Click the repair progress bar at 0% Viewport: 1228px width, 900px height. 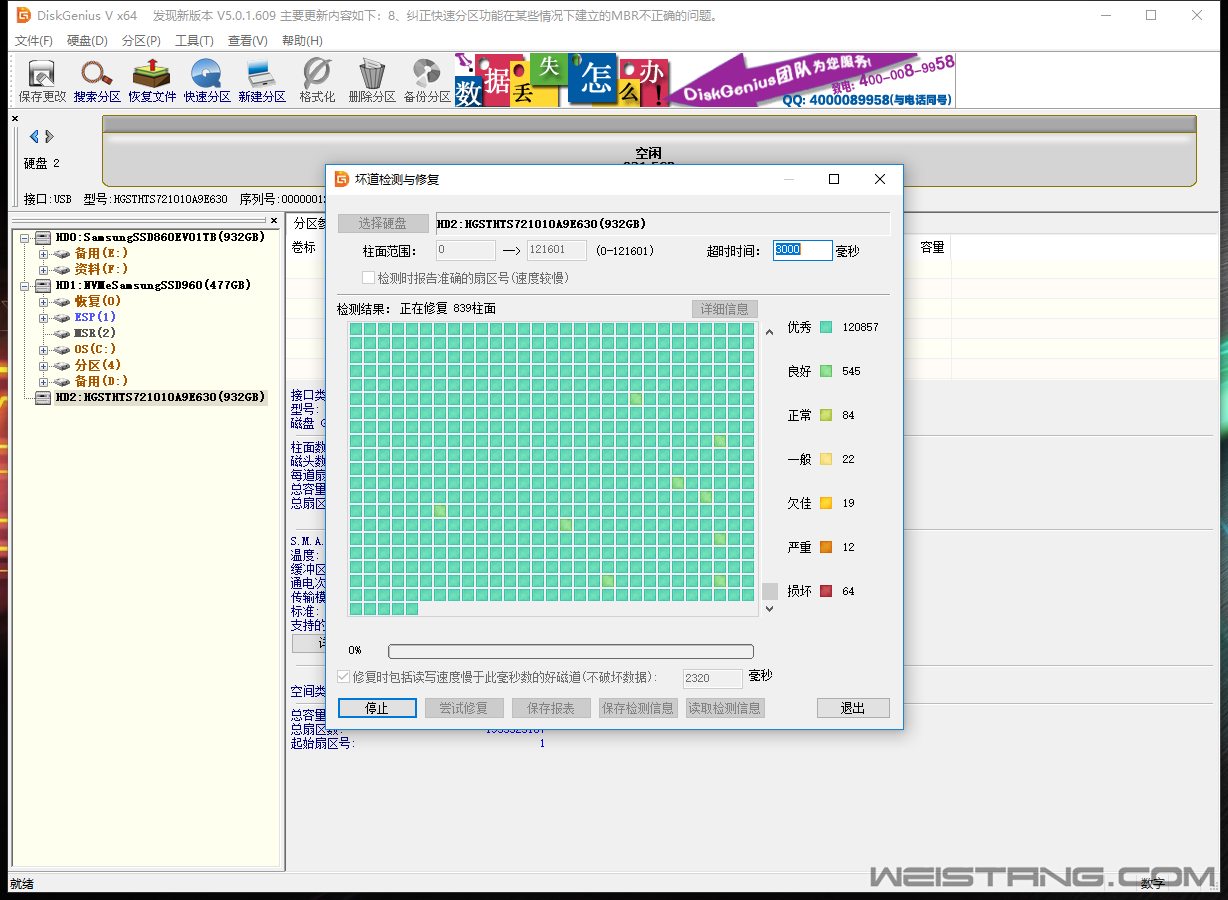571,651
